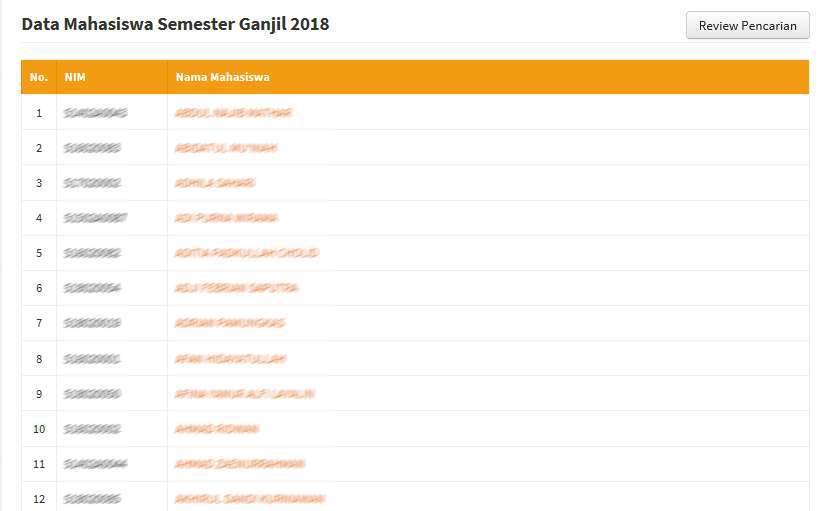Open the student name link in row 9
Screen dimensions: 829x511
point(245,394)
